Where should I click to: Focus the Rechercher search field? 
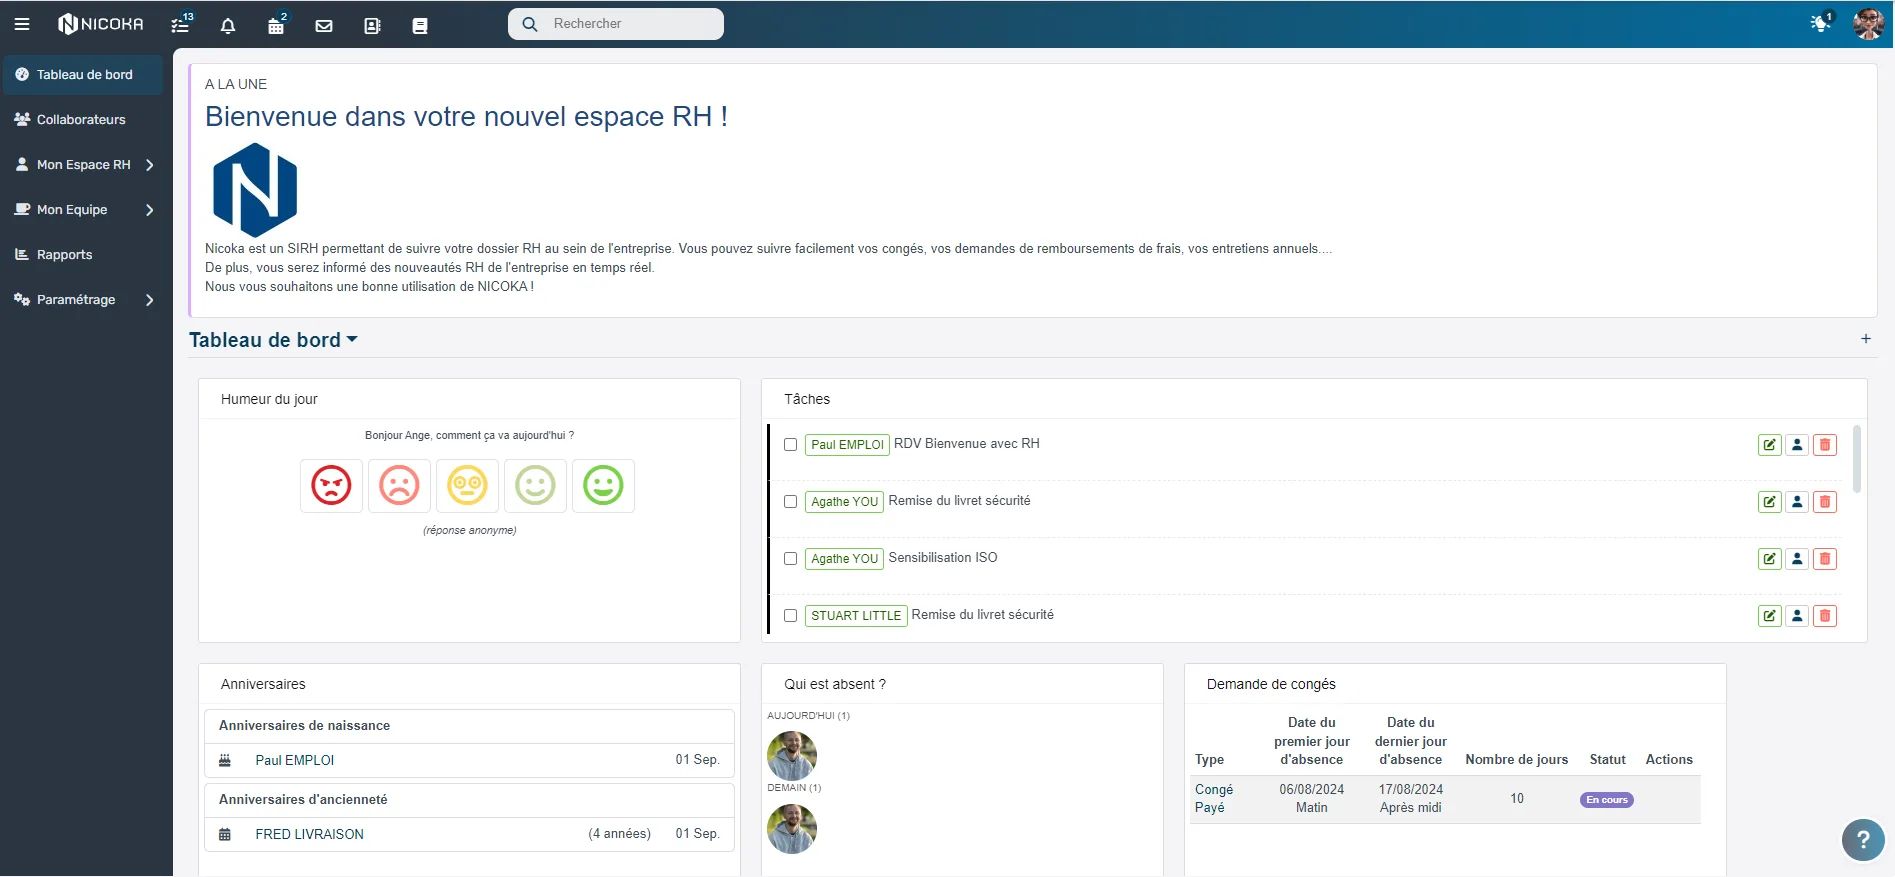(616, 24)
